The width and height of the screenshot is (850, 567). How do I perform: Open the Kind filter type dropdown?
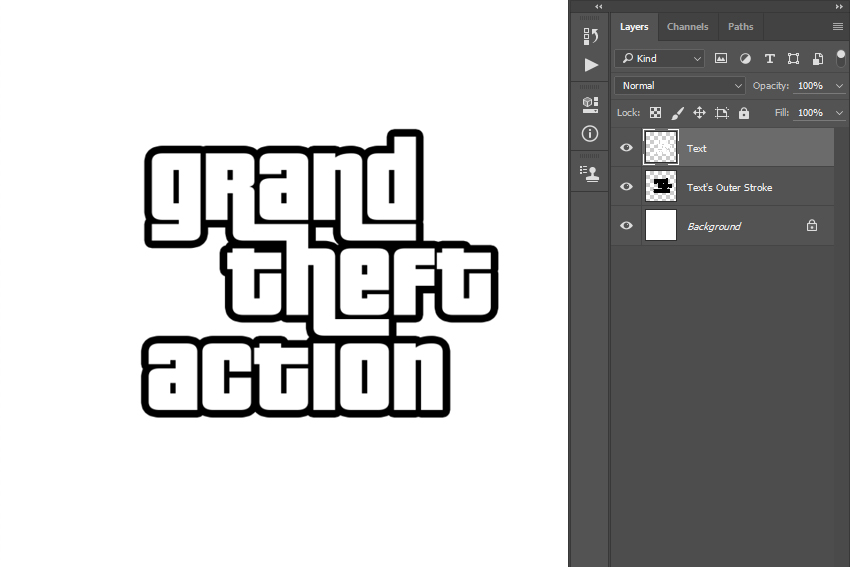660,59
